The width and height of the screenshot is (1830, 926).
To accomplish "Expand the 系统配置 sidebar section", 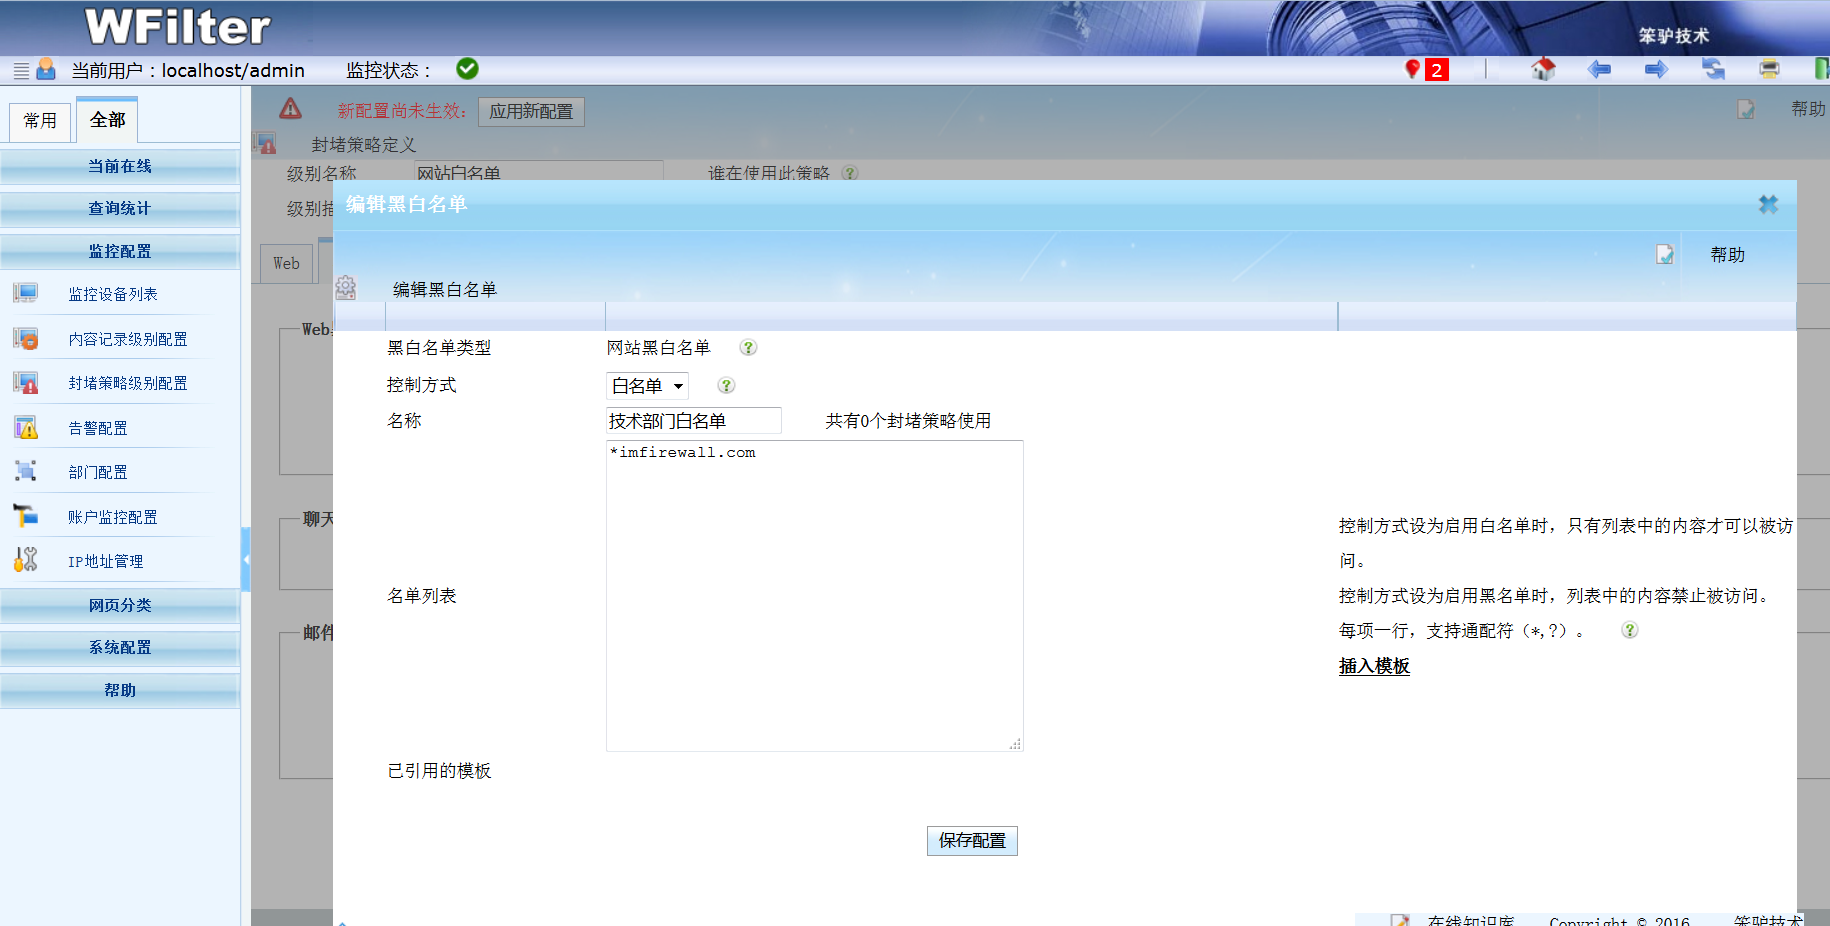I will click(x=120, y=647).
